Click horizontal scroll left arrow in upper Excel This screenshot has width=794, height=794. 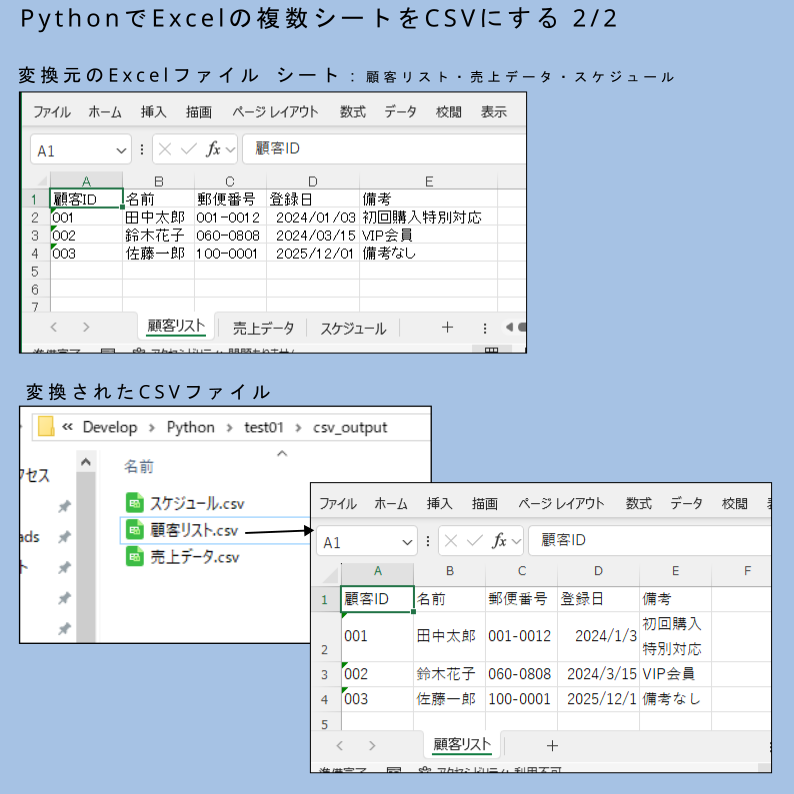click(509, 327)
